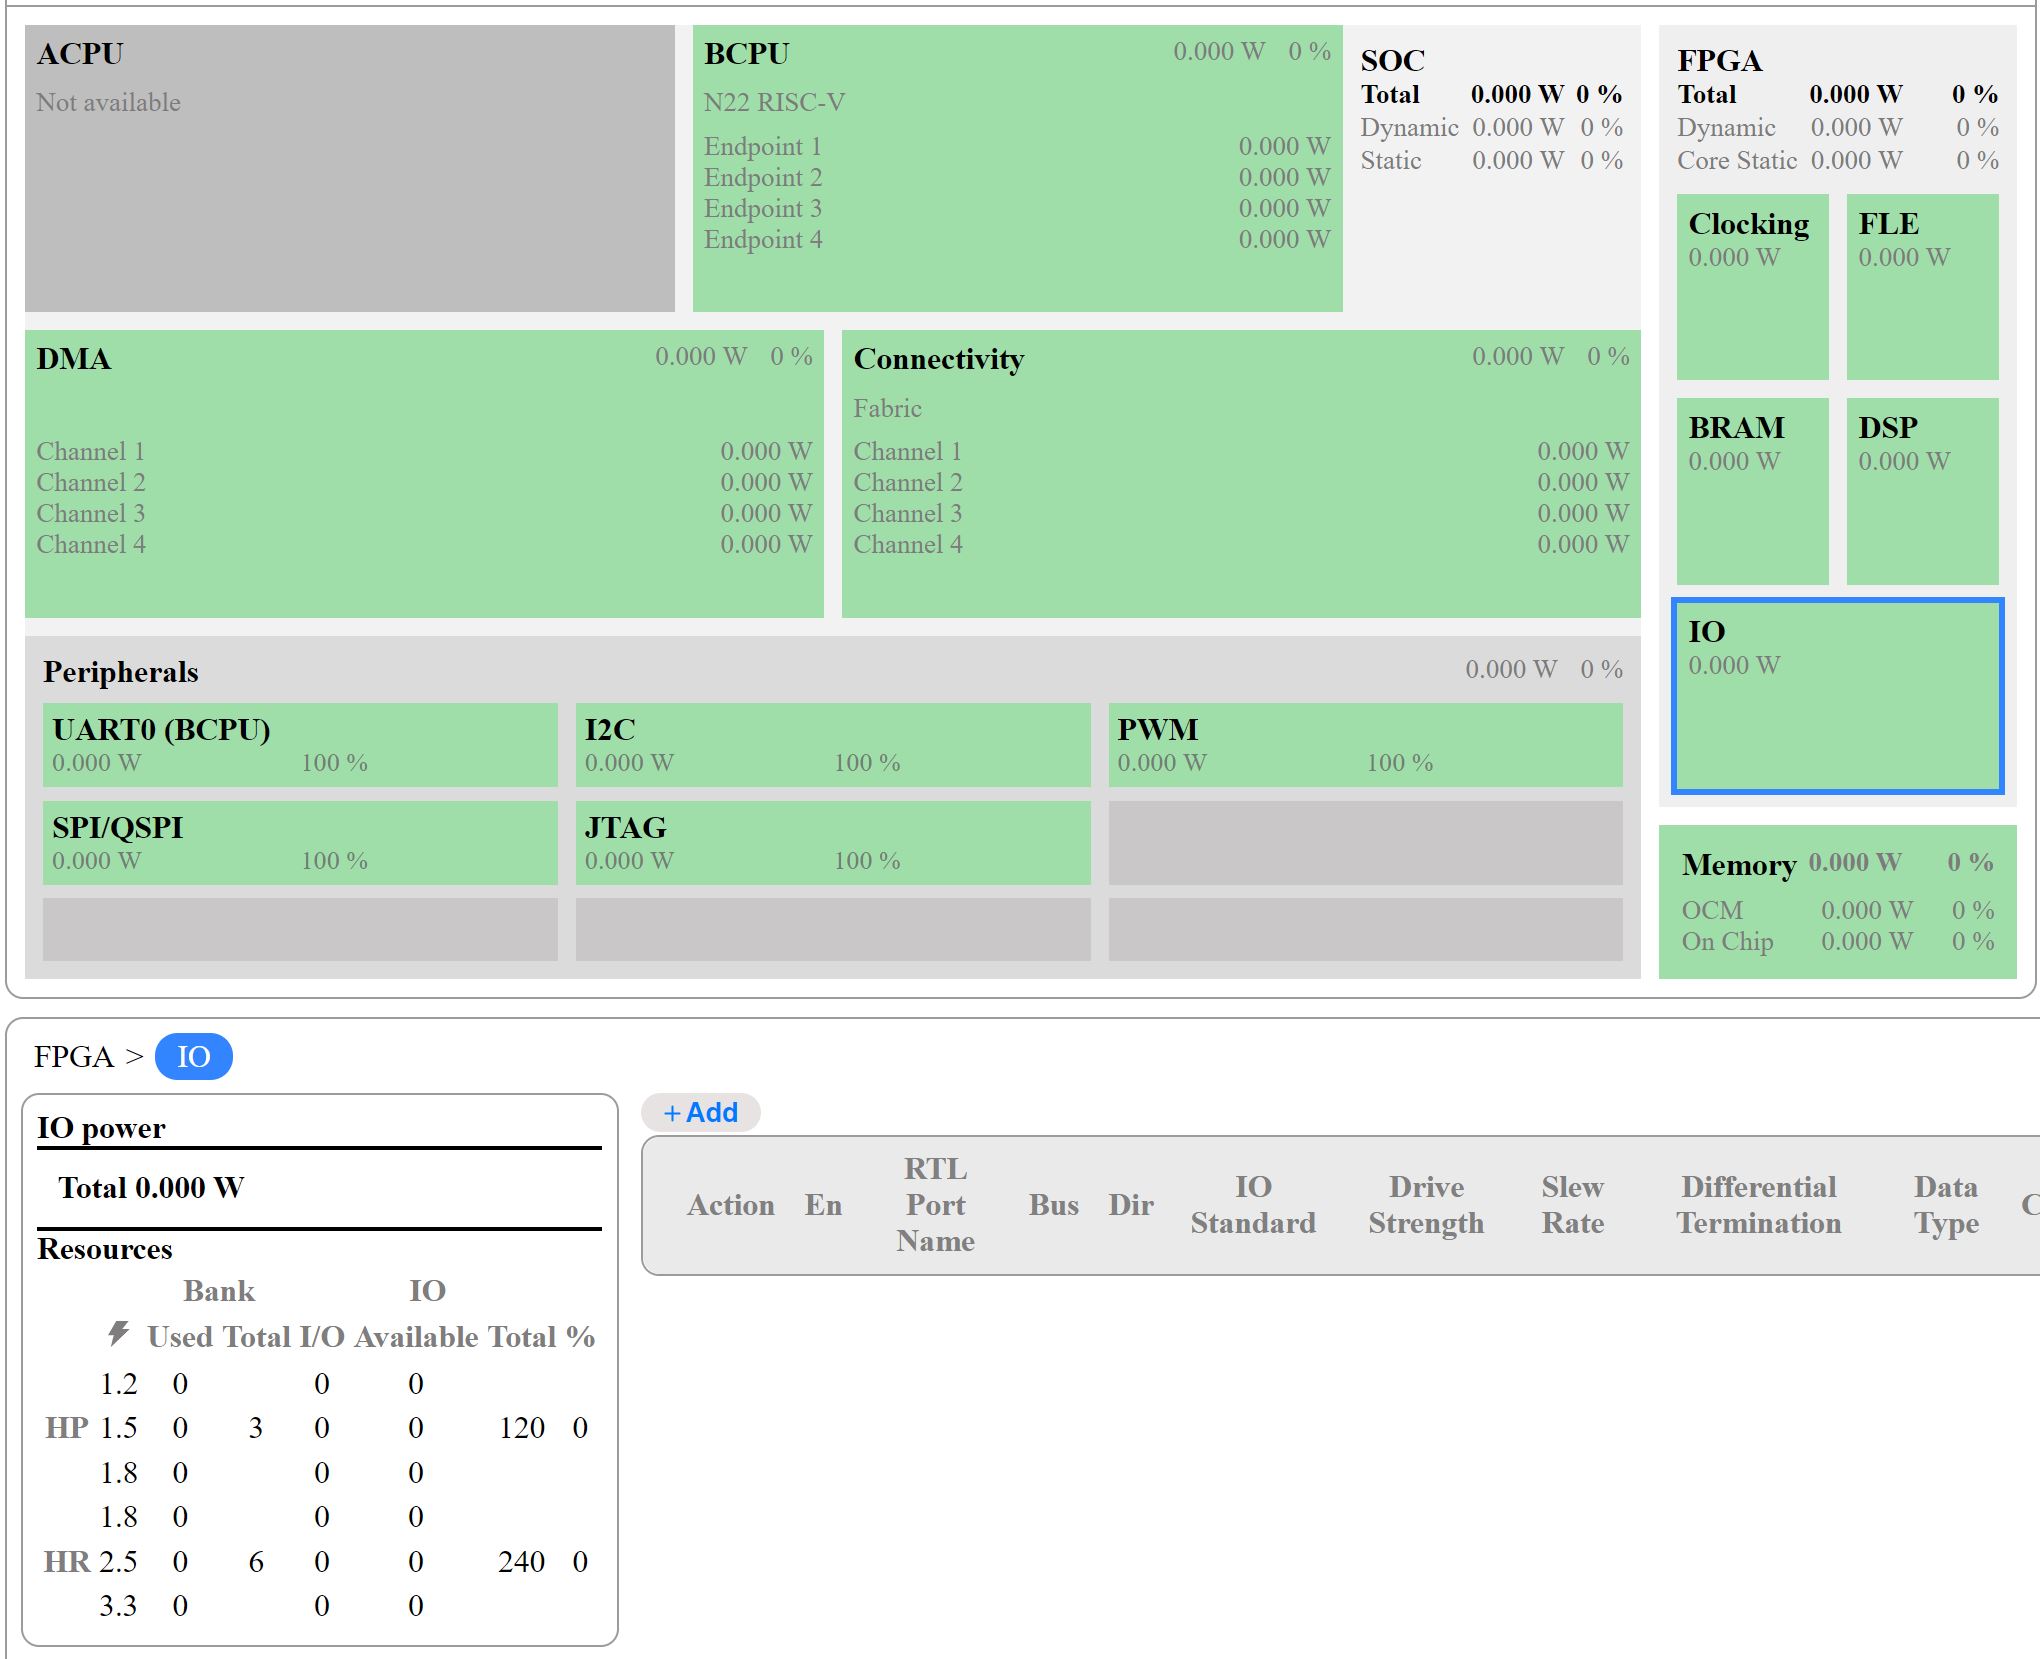Open the BCPU power block
The height and width of the screenshot is (1659, 2040).
(x=1017, y=168)
